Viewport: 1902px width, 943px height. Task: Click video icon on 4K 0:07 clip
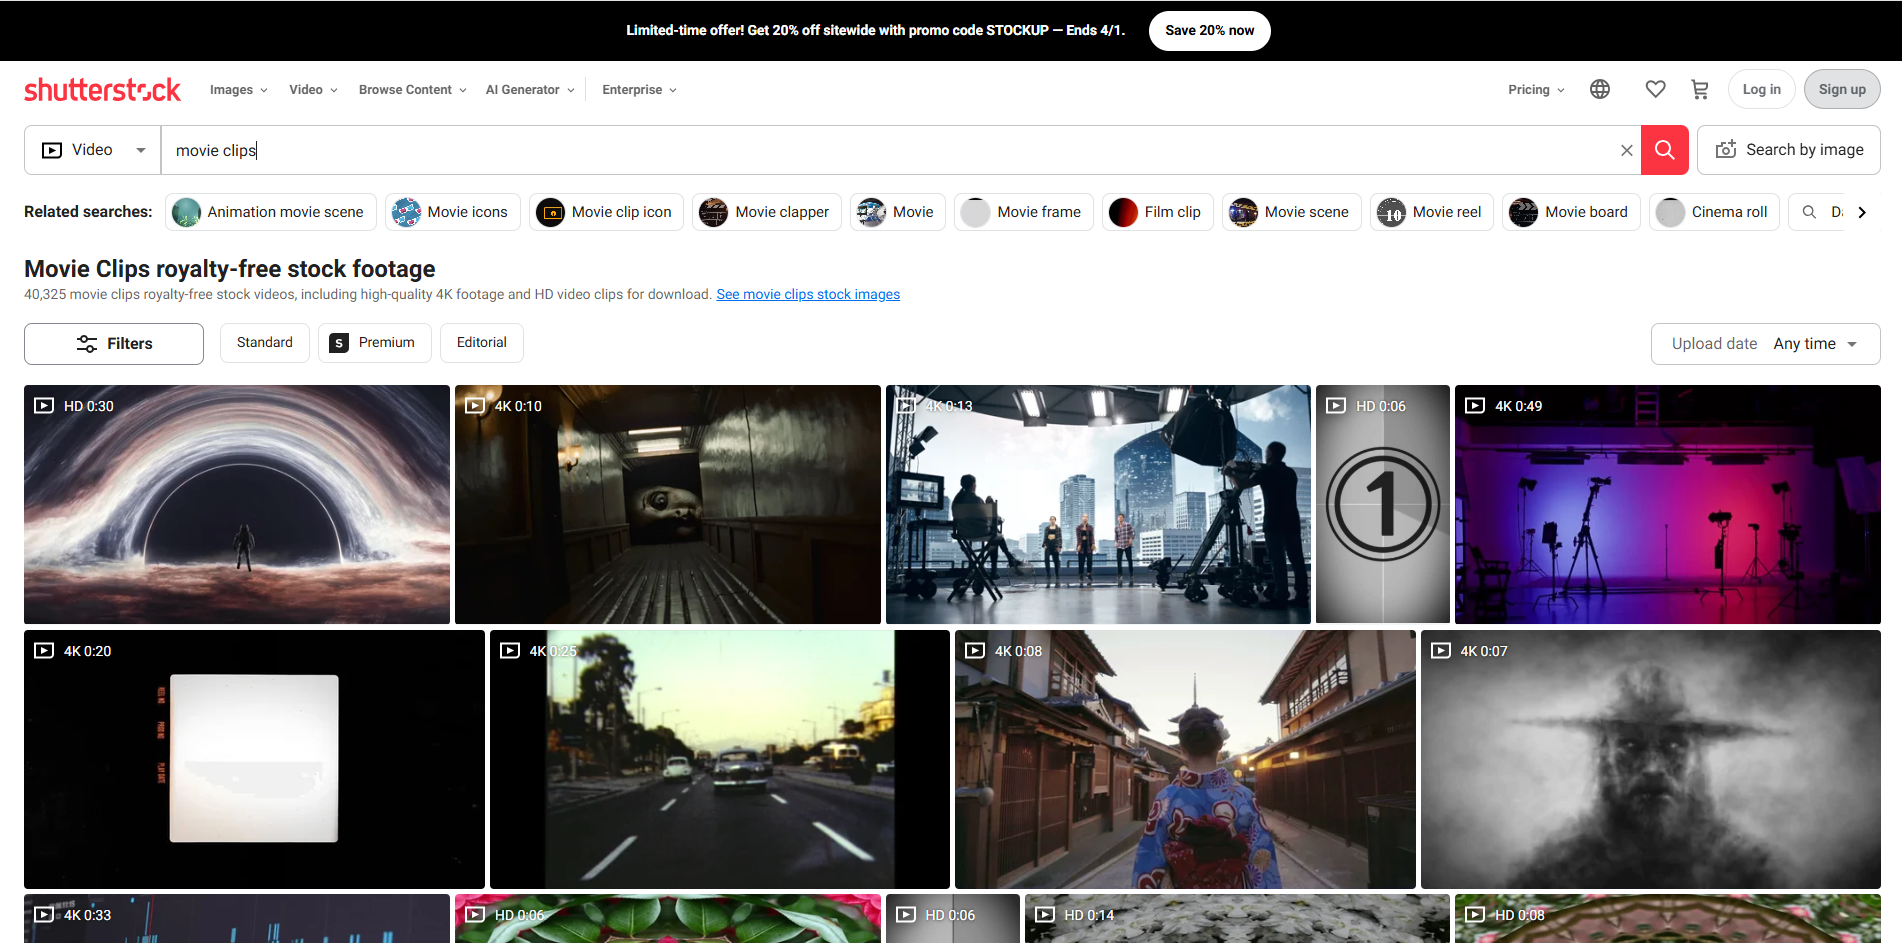click(1441, 651)
